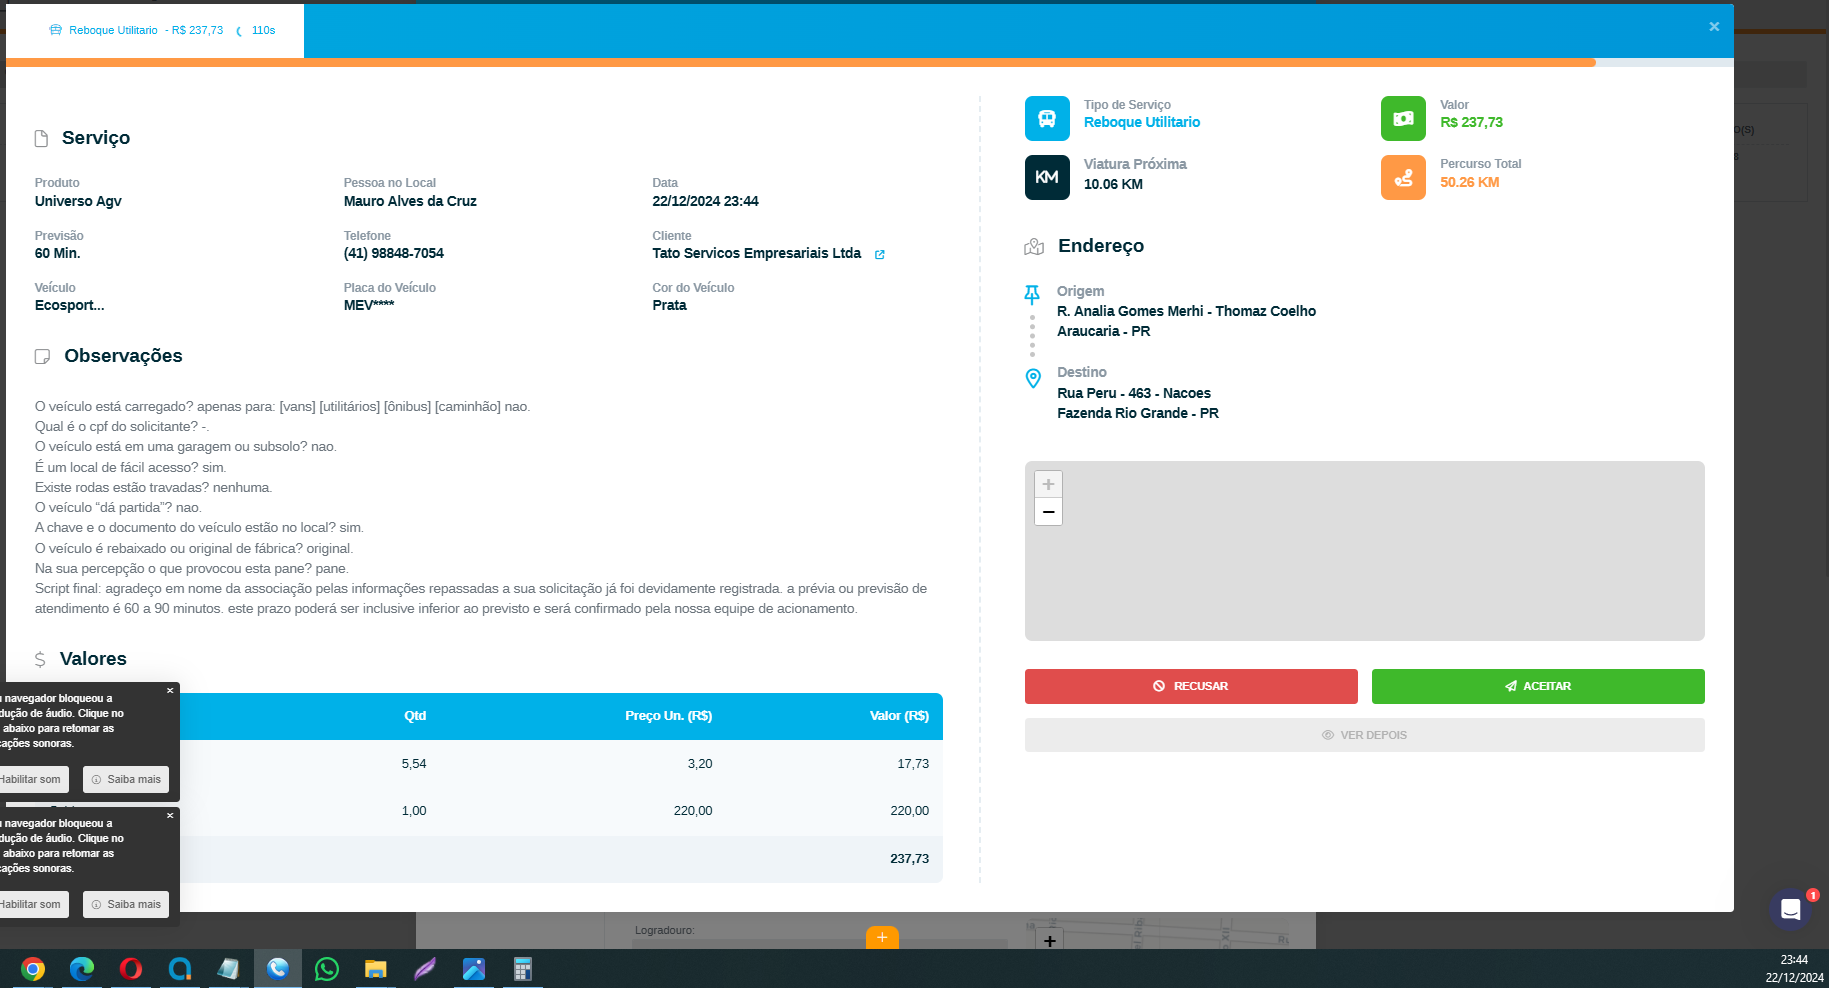Click the unit price cell 3,20
Screen dimensions: 1829x988
pyautogui.click(x=700, y=764)
